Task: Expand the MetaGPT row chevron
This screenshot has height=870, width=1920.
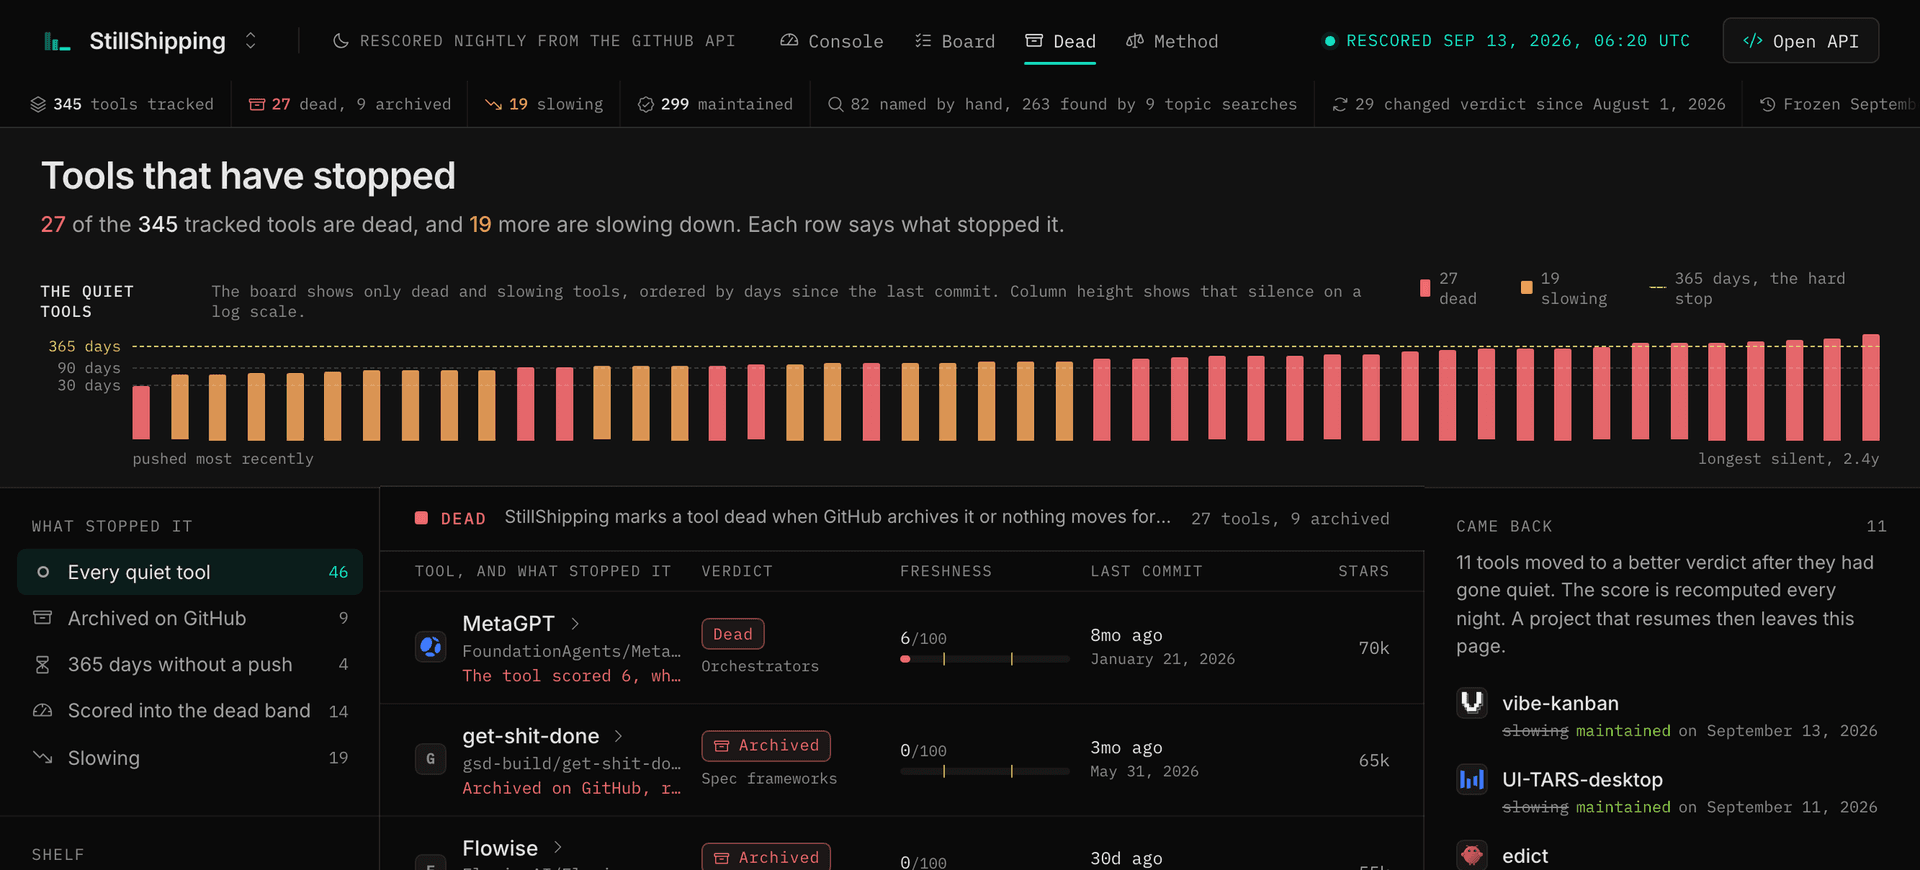Action: tap(575, 624)
